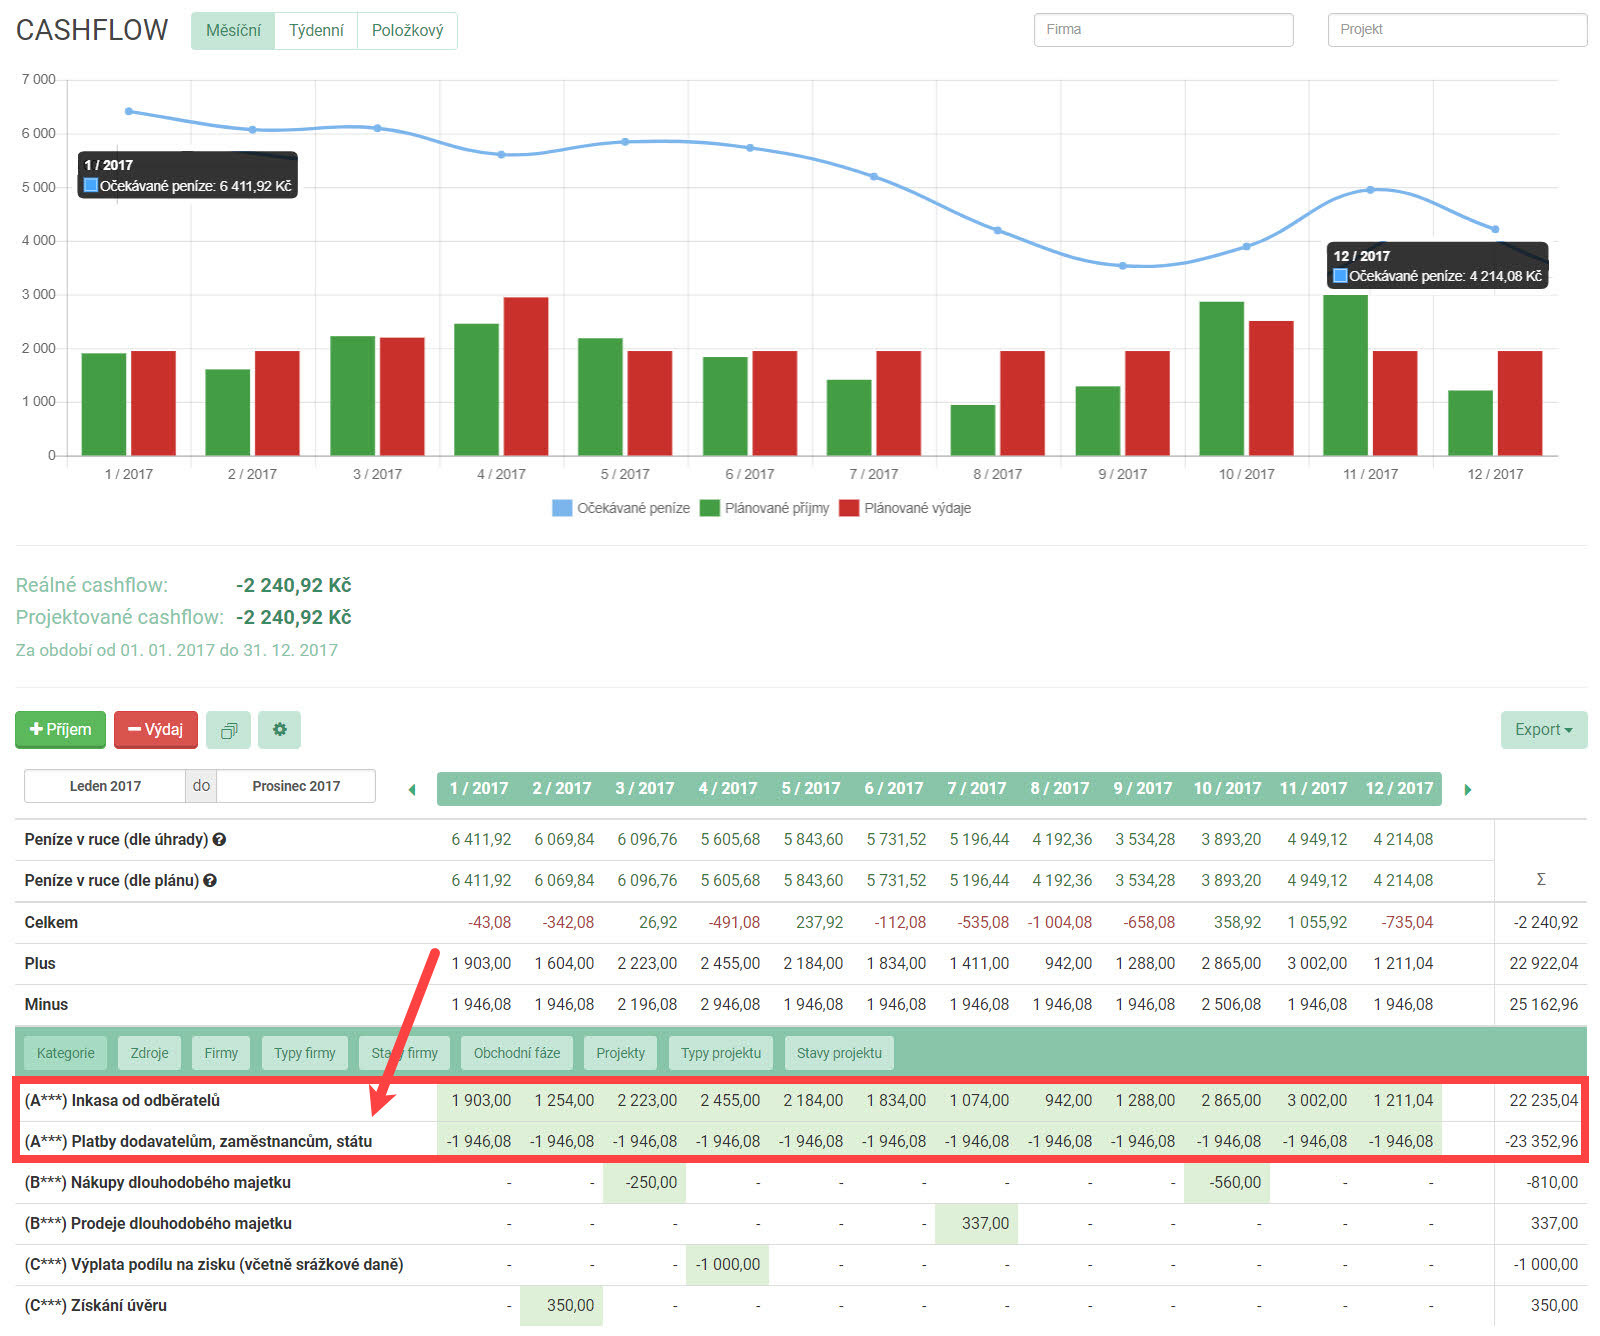1600x1336 pixels.
Task: Open settings with the gear icon
Action: 279,730
